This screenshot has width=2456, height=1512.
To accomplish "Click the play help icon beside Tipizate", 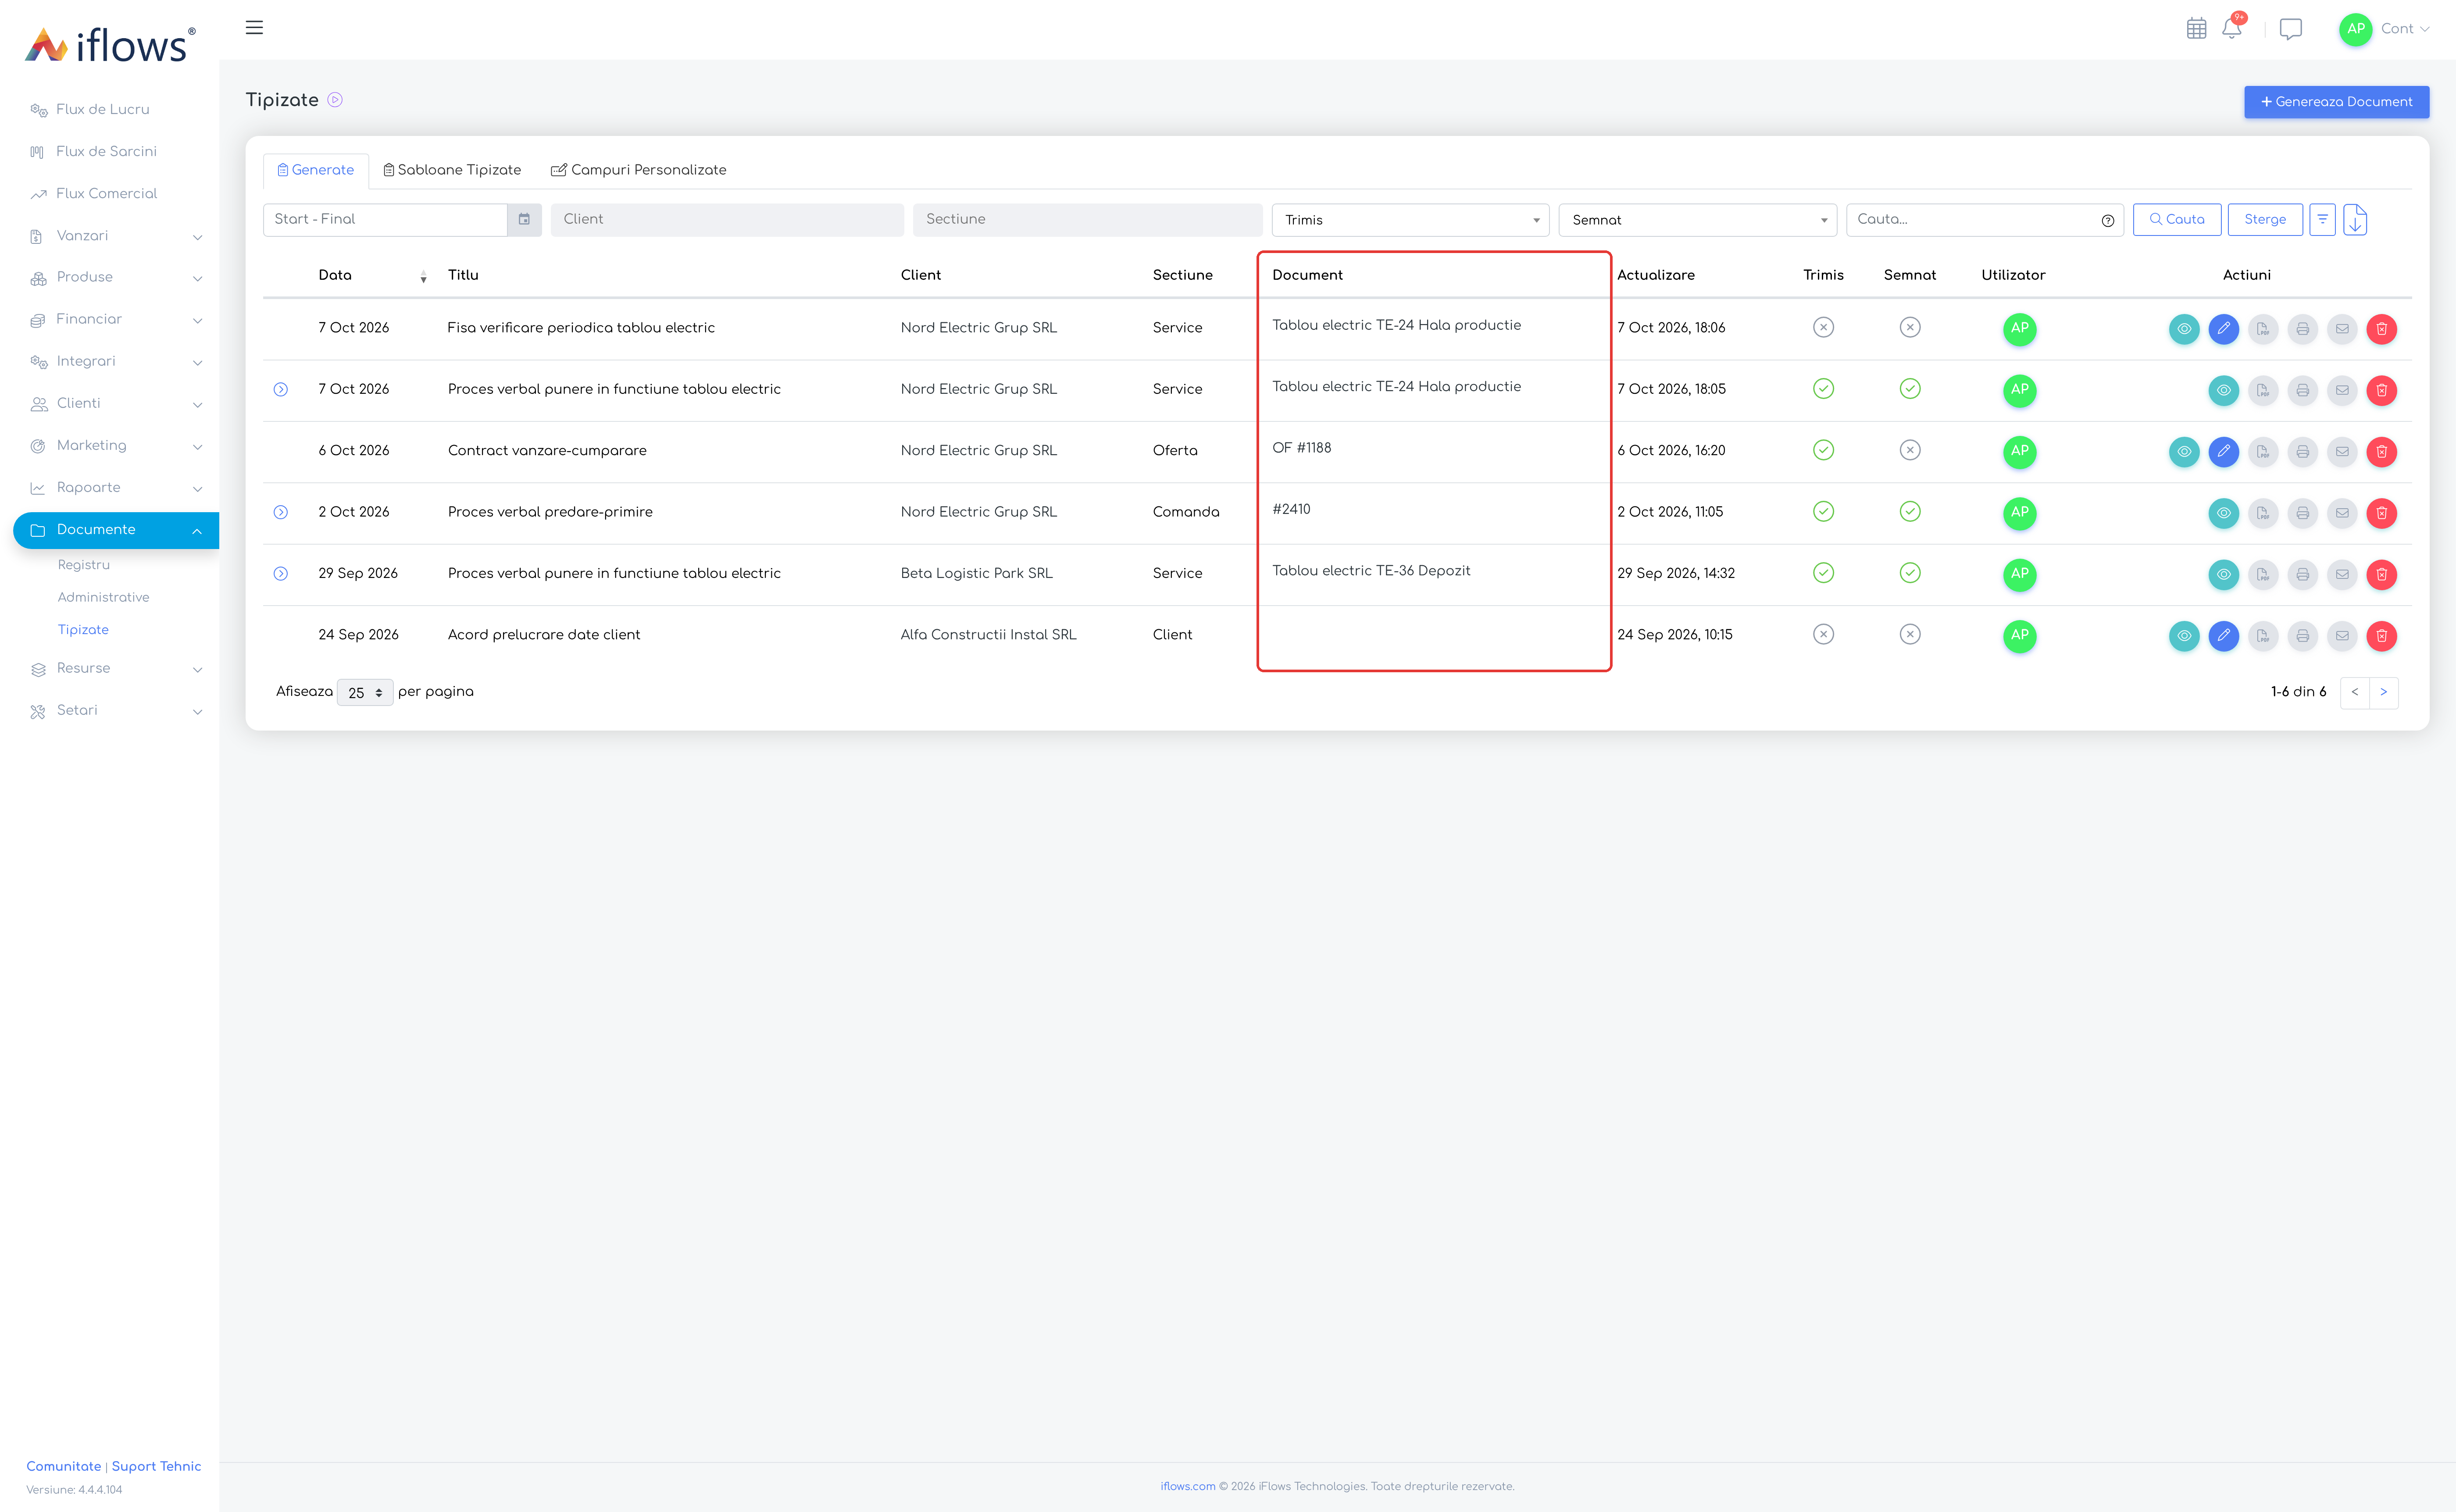I will click(x=335, y=100).
